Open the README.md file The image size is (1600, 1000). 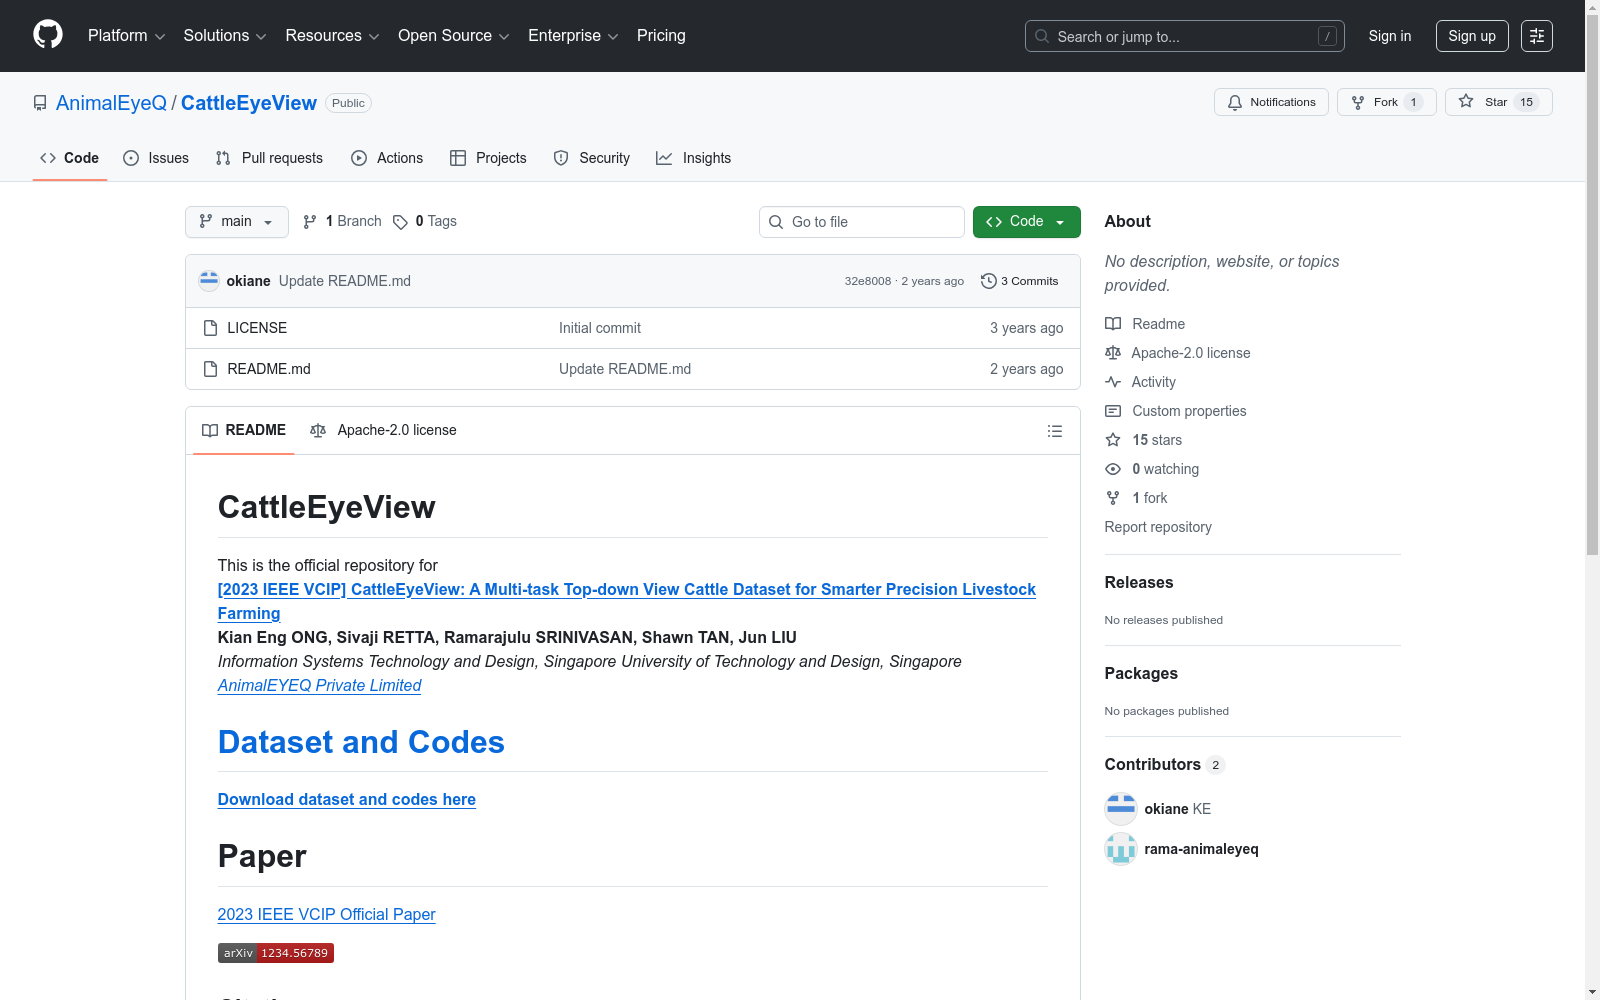[269, 369]
